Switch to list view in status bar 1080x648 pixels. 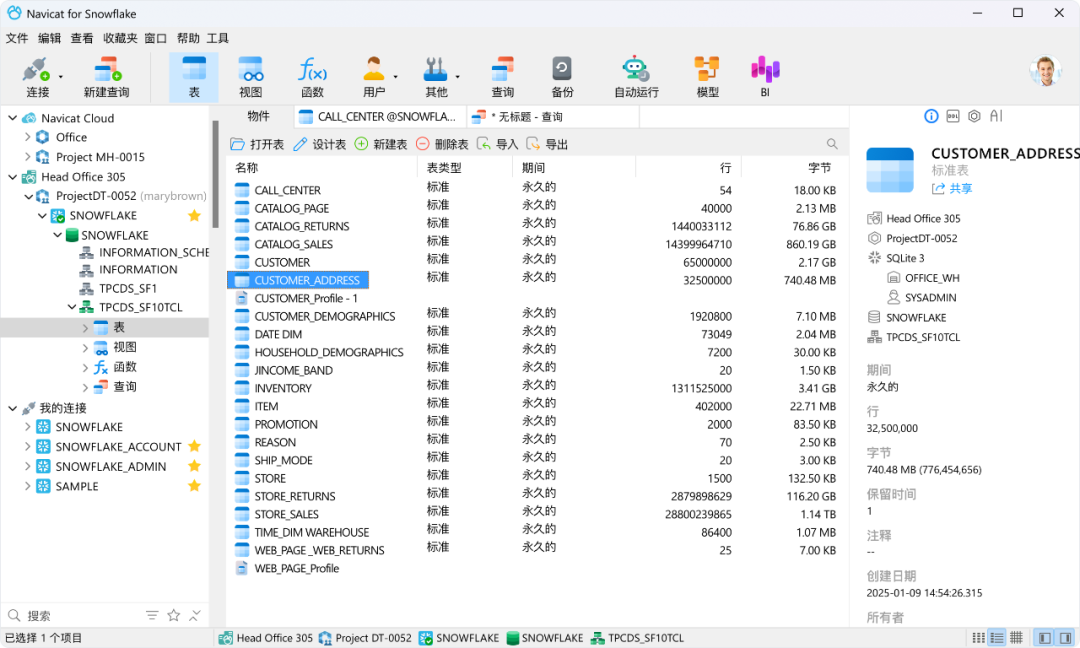tap(997, 638)
